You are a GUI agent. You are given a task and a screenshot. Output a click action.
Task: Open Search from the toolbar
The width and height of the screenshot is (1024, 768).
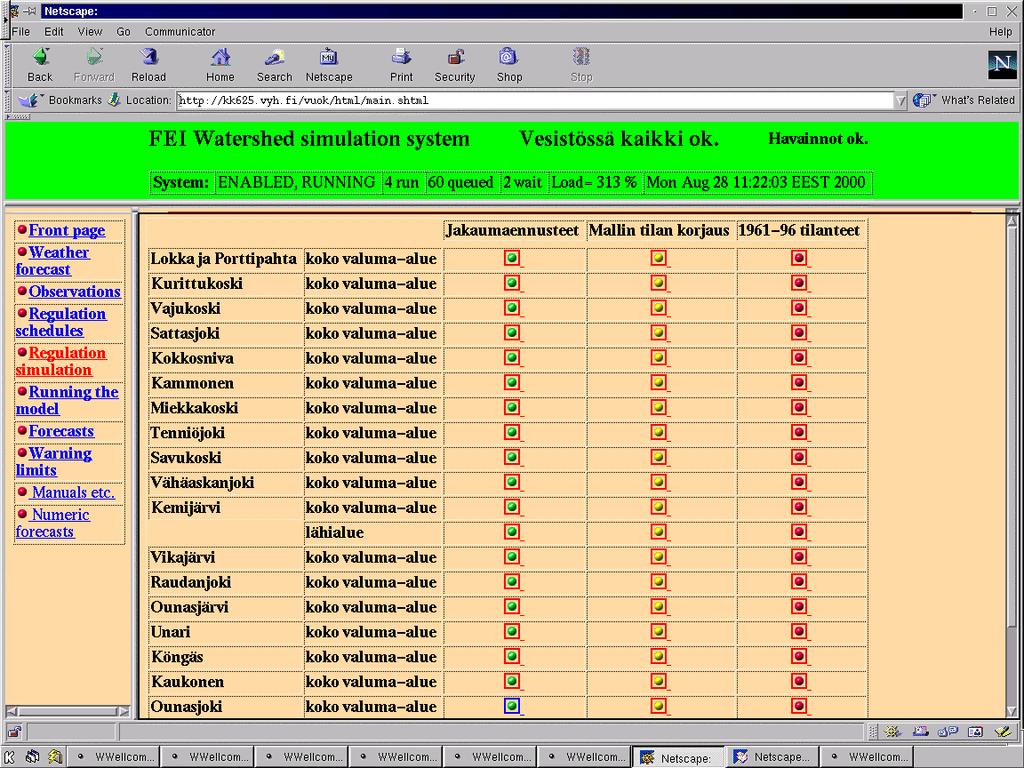pyautogui.click(x=274, y=57)
